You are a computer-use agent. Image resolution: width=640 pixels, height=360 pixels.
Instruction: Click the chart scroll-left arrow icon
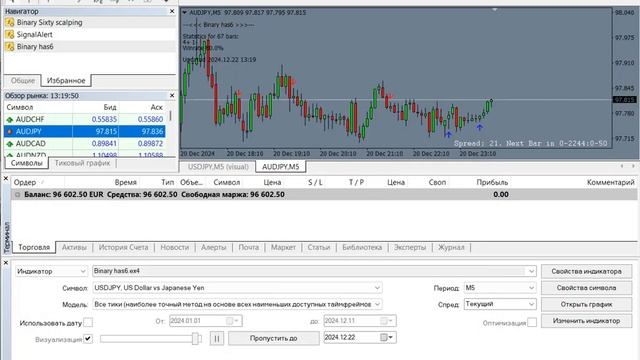[622, 166]
